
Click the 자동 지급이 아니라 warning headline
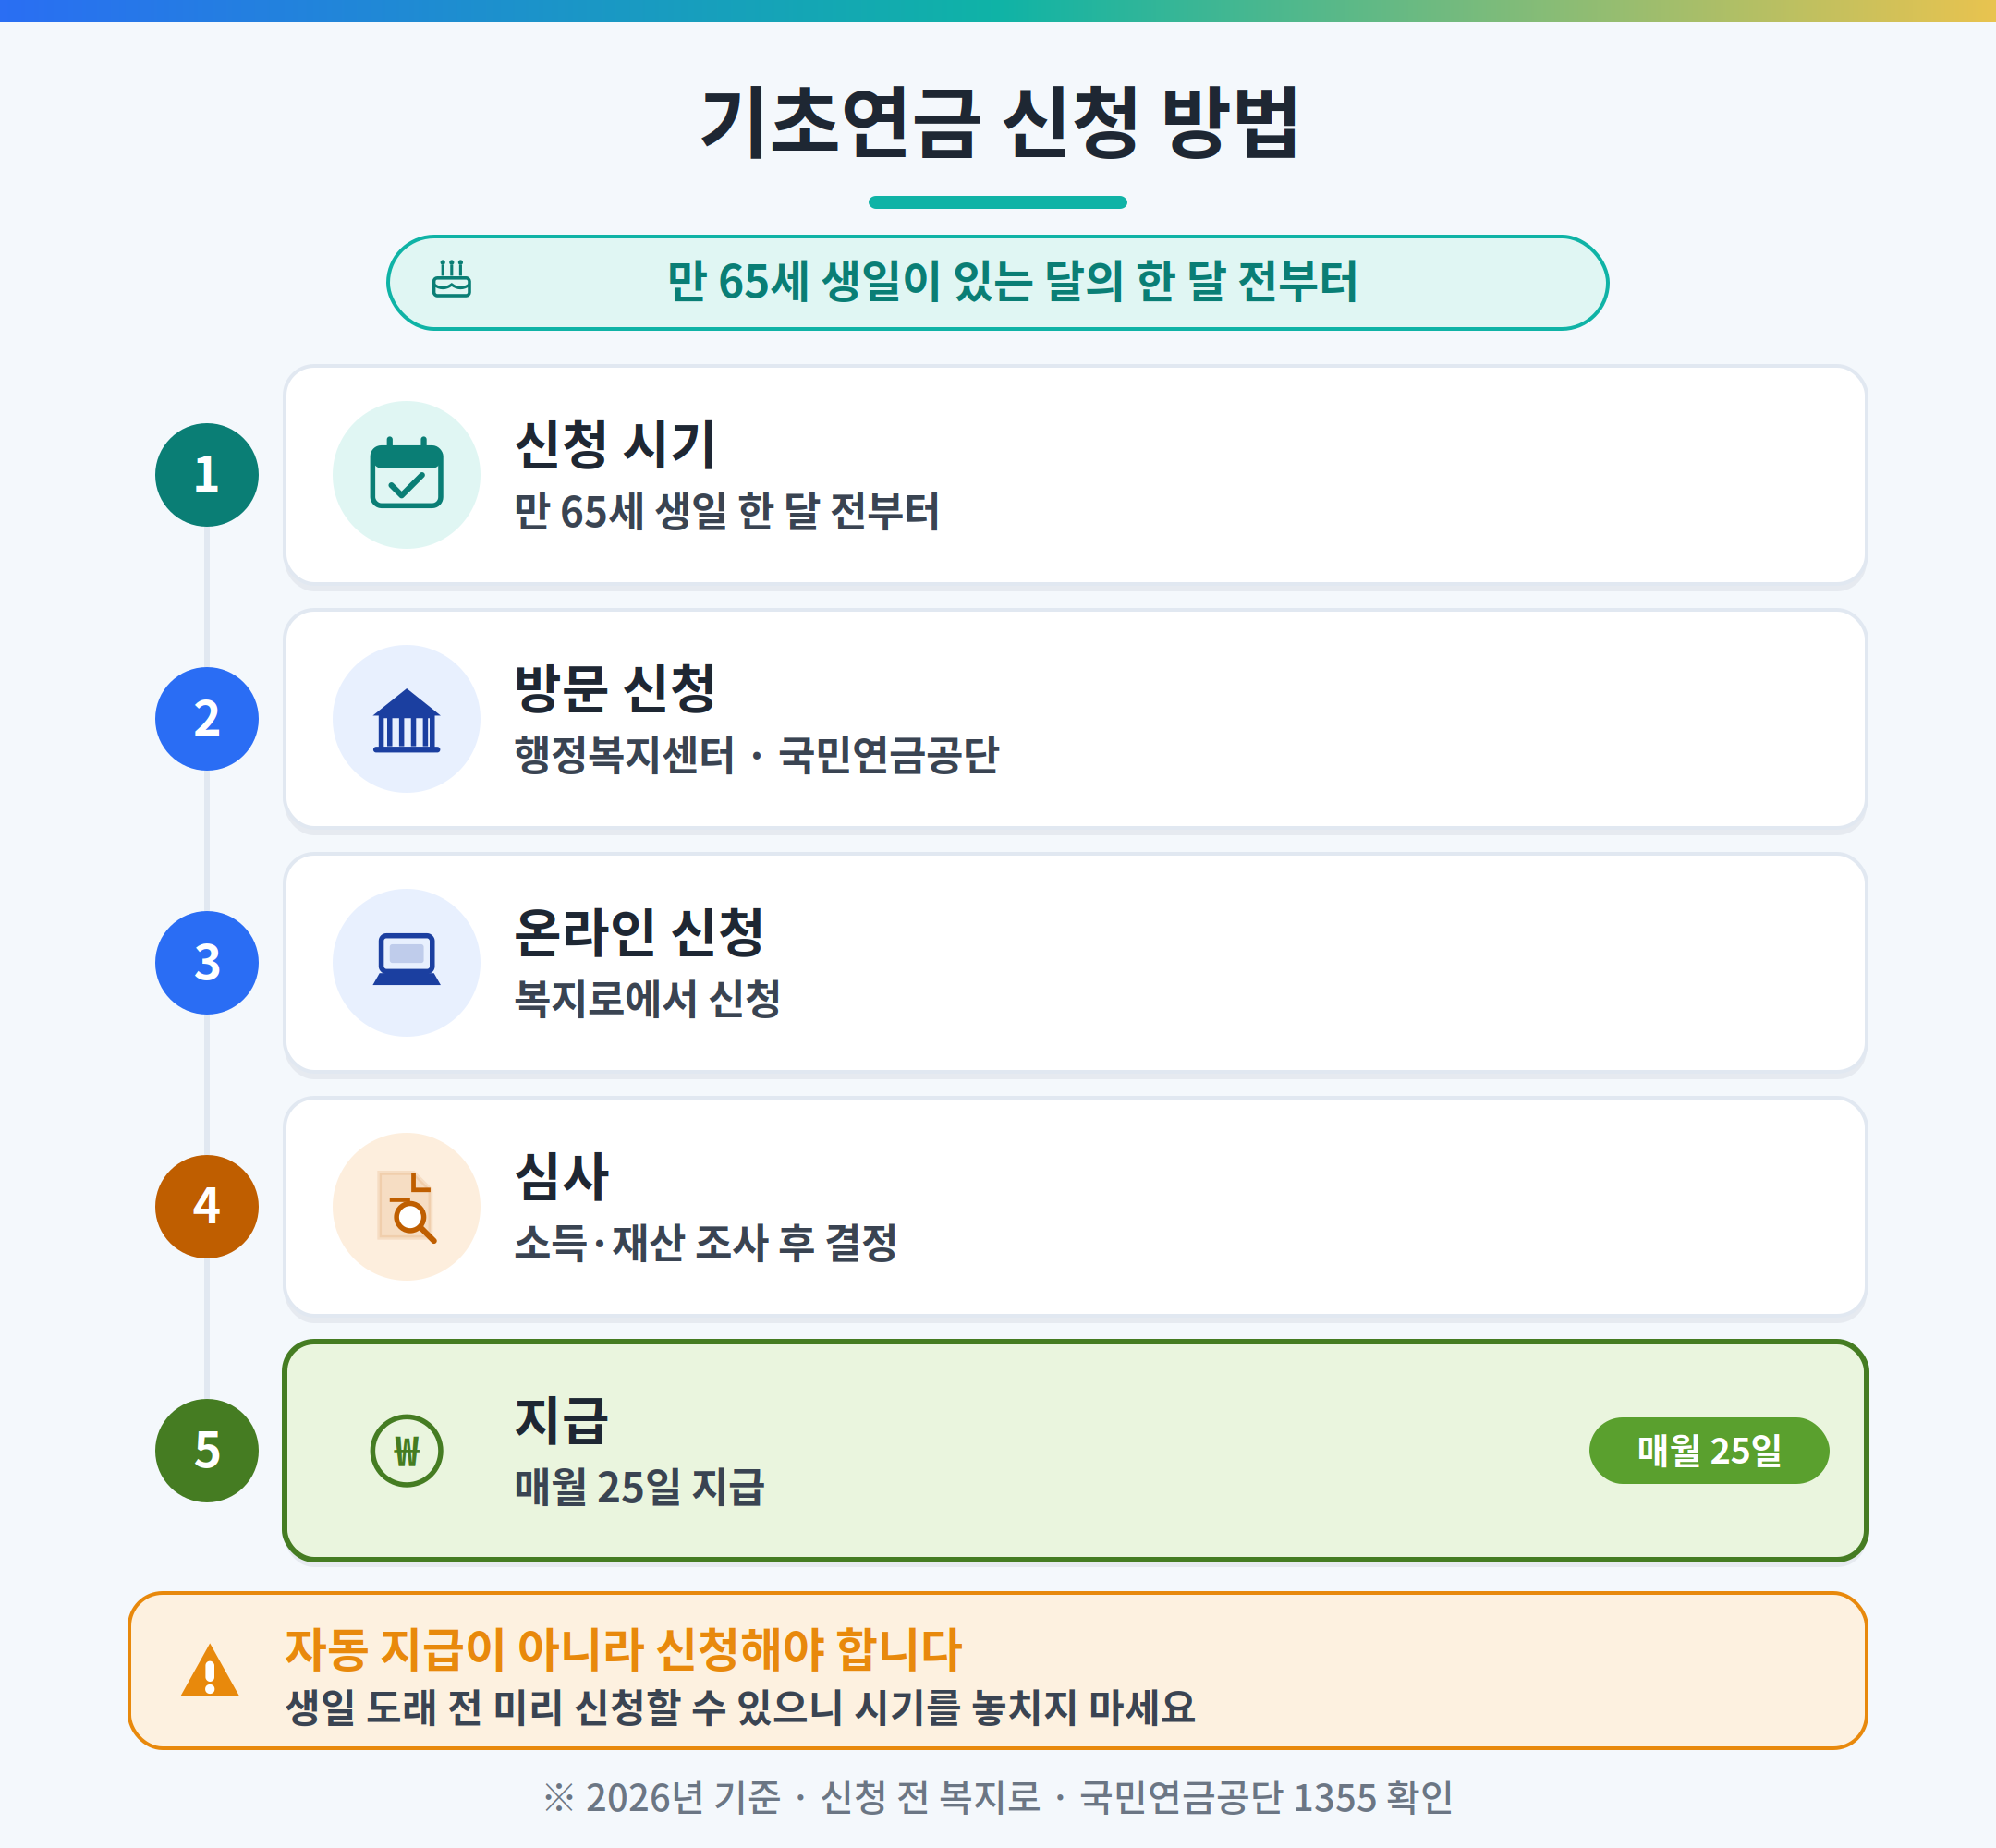pyautogui.click(x=623, y=1650)
